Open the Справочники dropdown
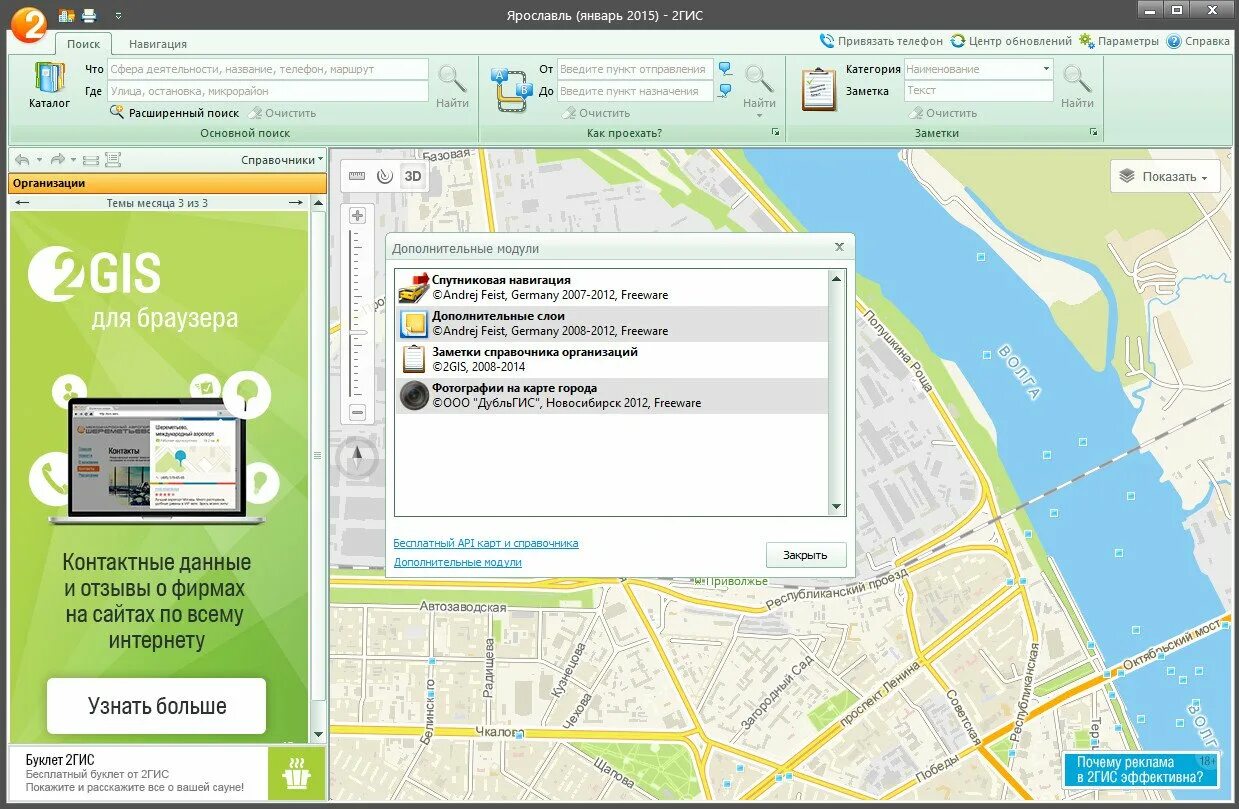 pos(283,160)
